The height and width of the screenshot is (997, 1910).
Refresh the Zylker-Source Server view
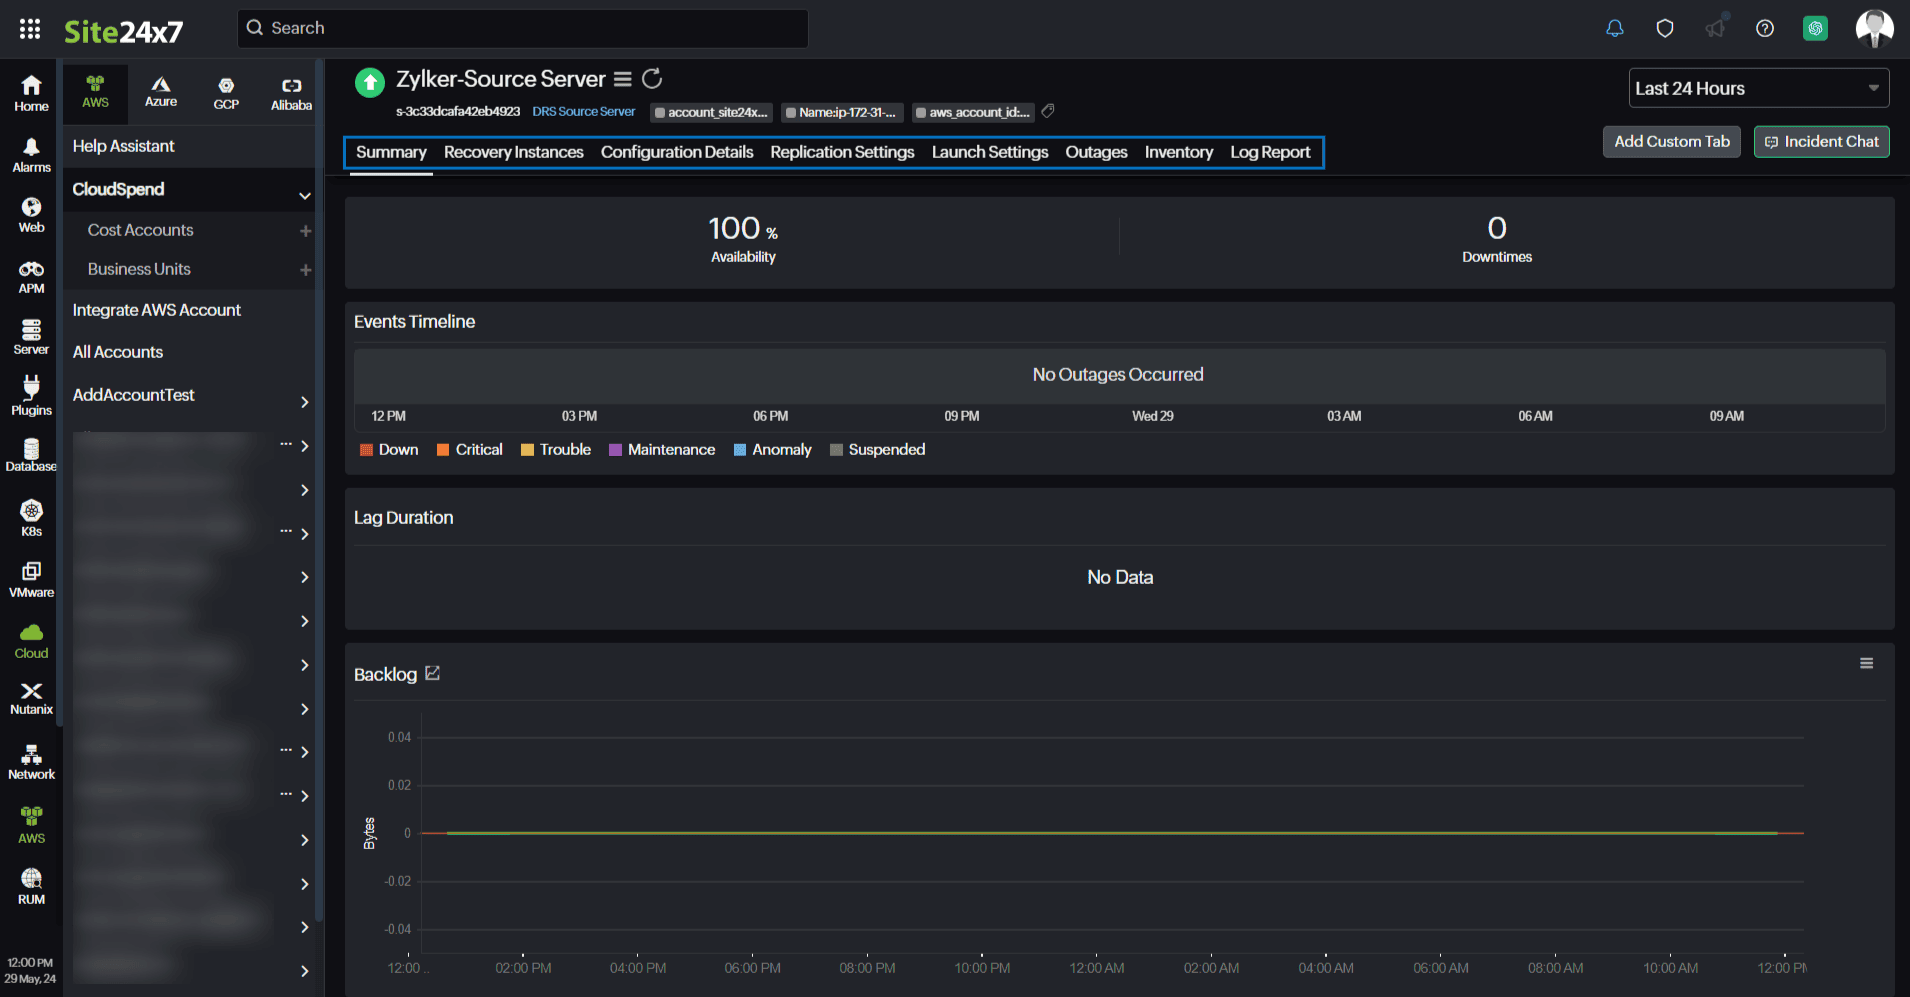652,78
